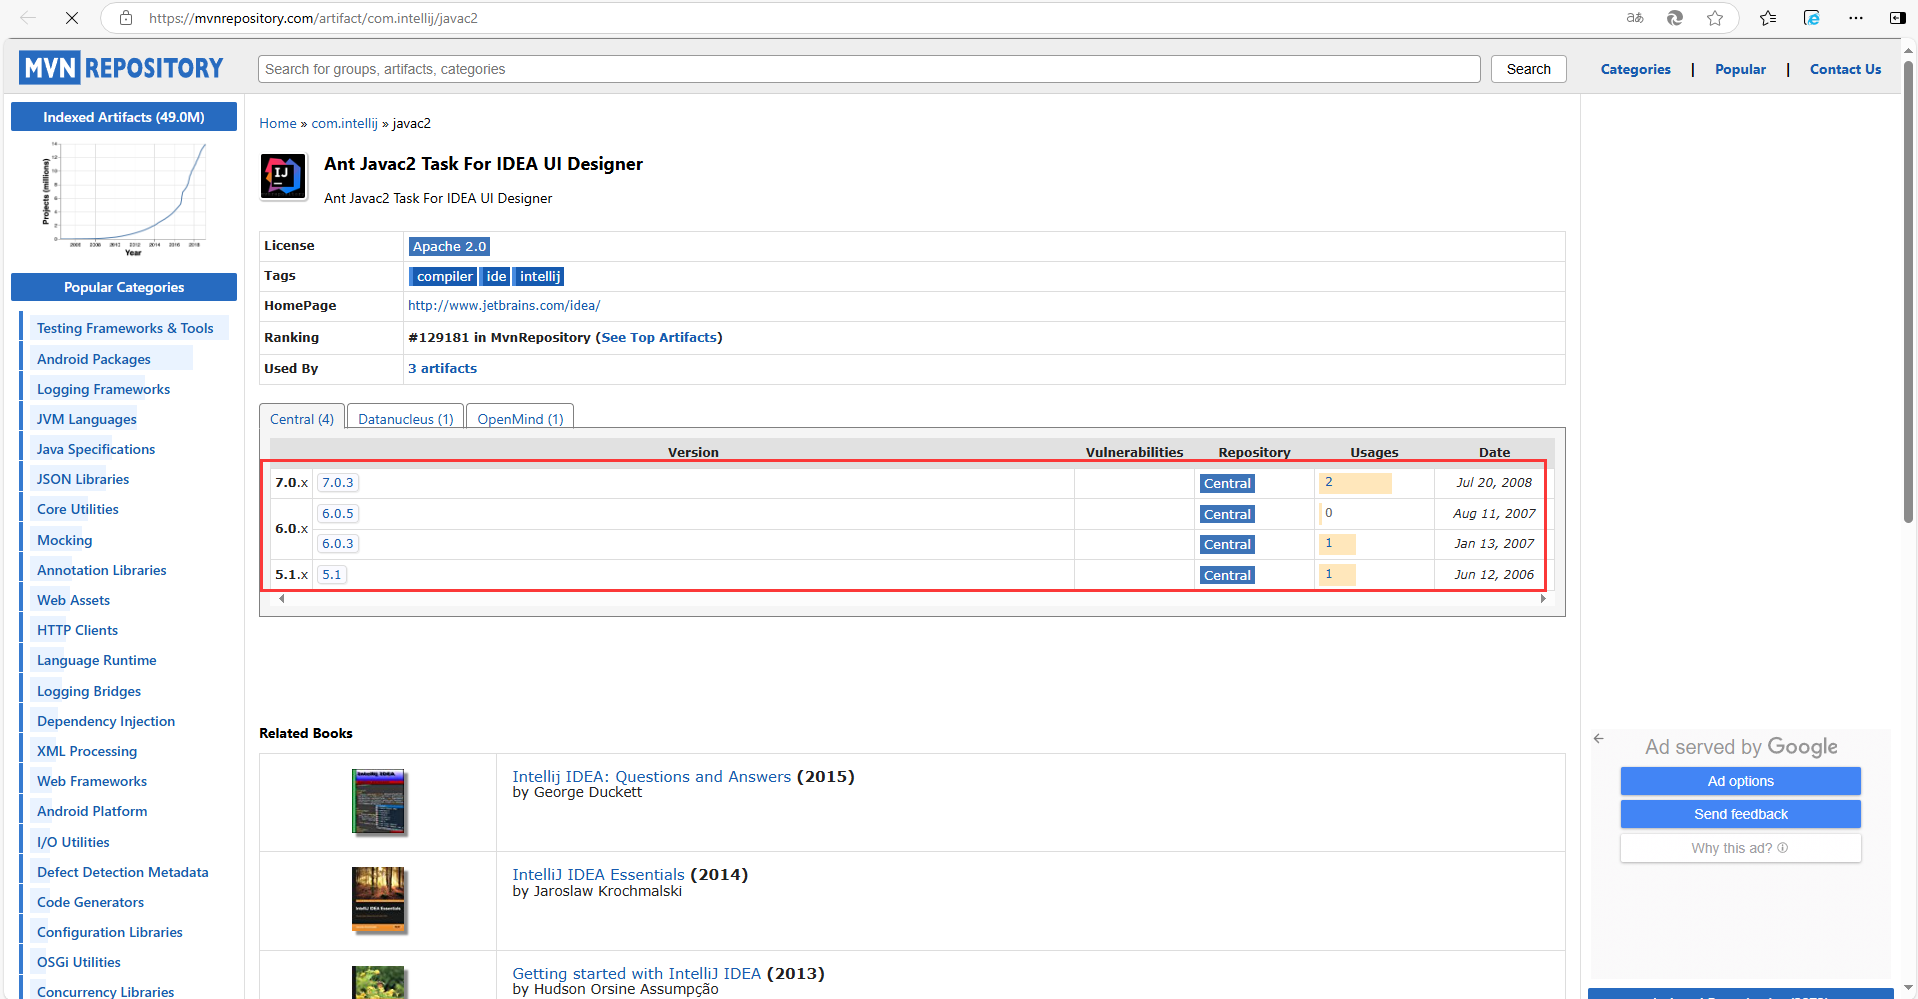Open the jetbrains.com/idea homepage link
This screenshot has height=999, width=1918.
503,305
